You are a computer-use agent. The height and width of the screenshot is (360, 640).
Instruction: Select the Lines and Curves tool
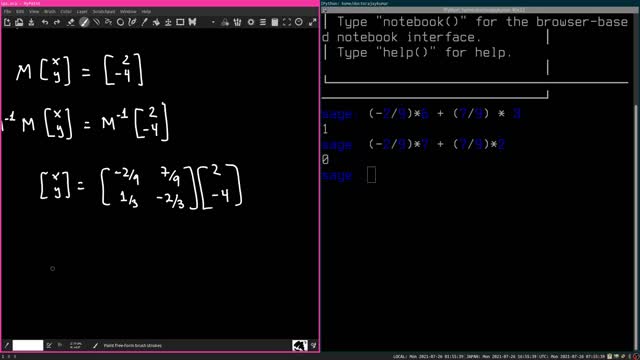click(96, 22)
